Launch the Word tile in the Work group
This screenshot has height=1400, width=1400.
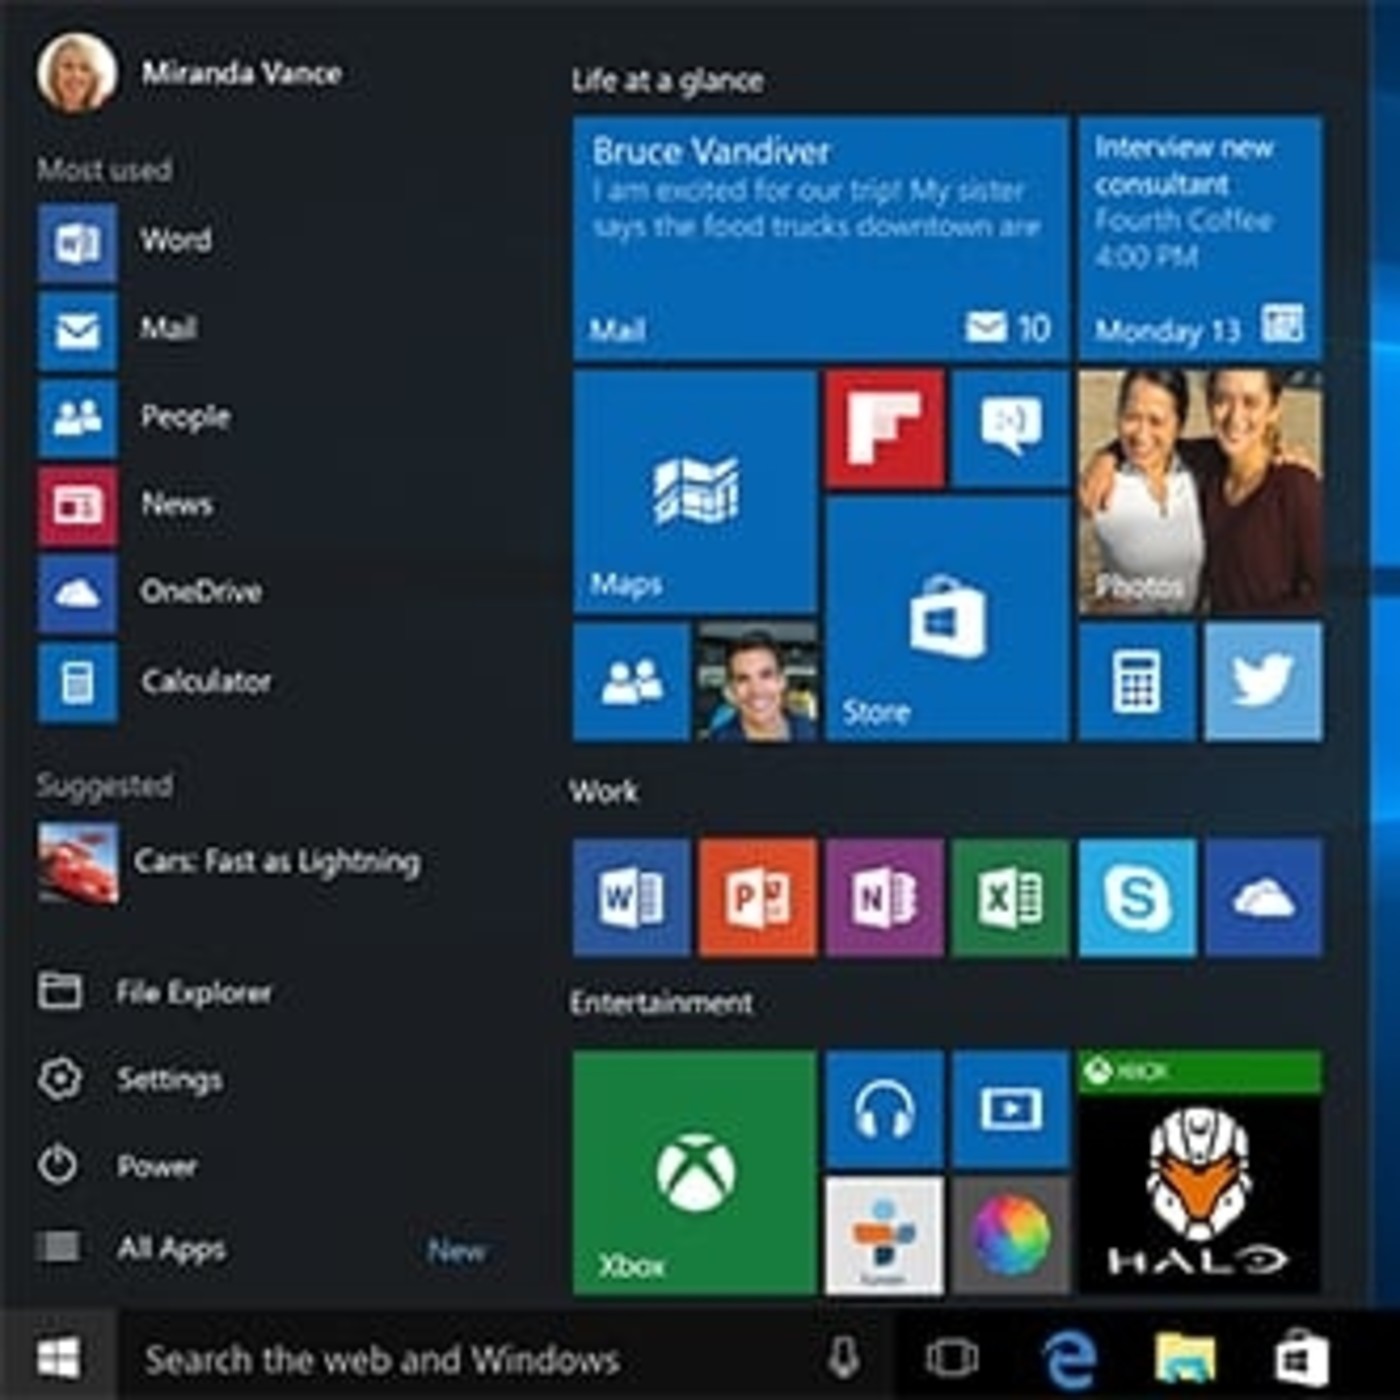631,898
